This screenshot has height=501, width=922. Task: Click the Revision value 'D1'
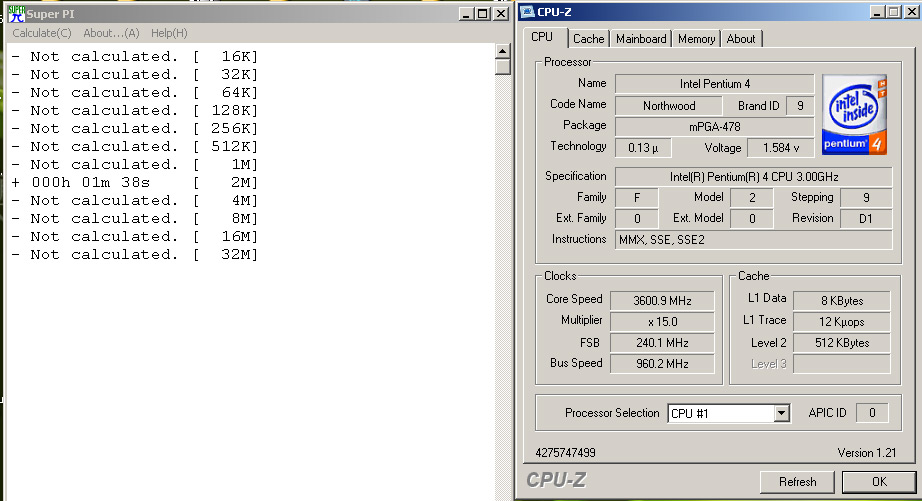coord(866,219)
